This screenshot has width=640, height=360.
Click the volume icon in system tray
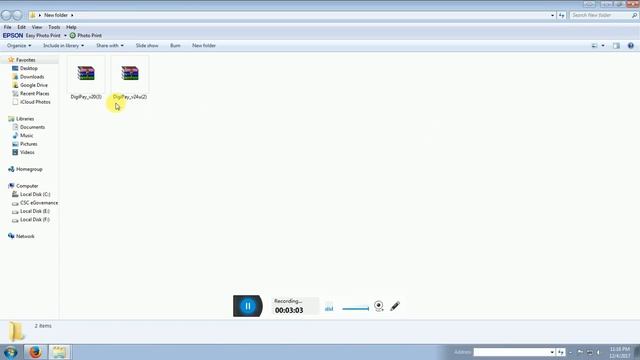pos(598,352)
